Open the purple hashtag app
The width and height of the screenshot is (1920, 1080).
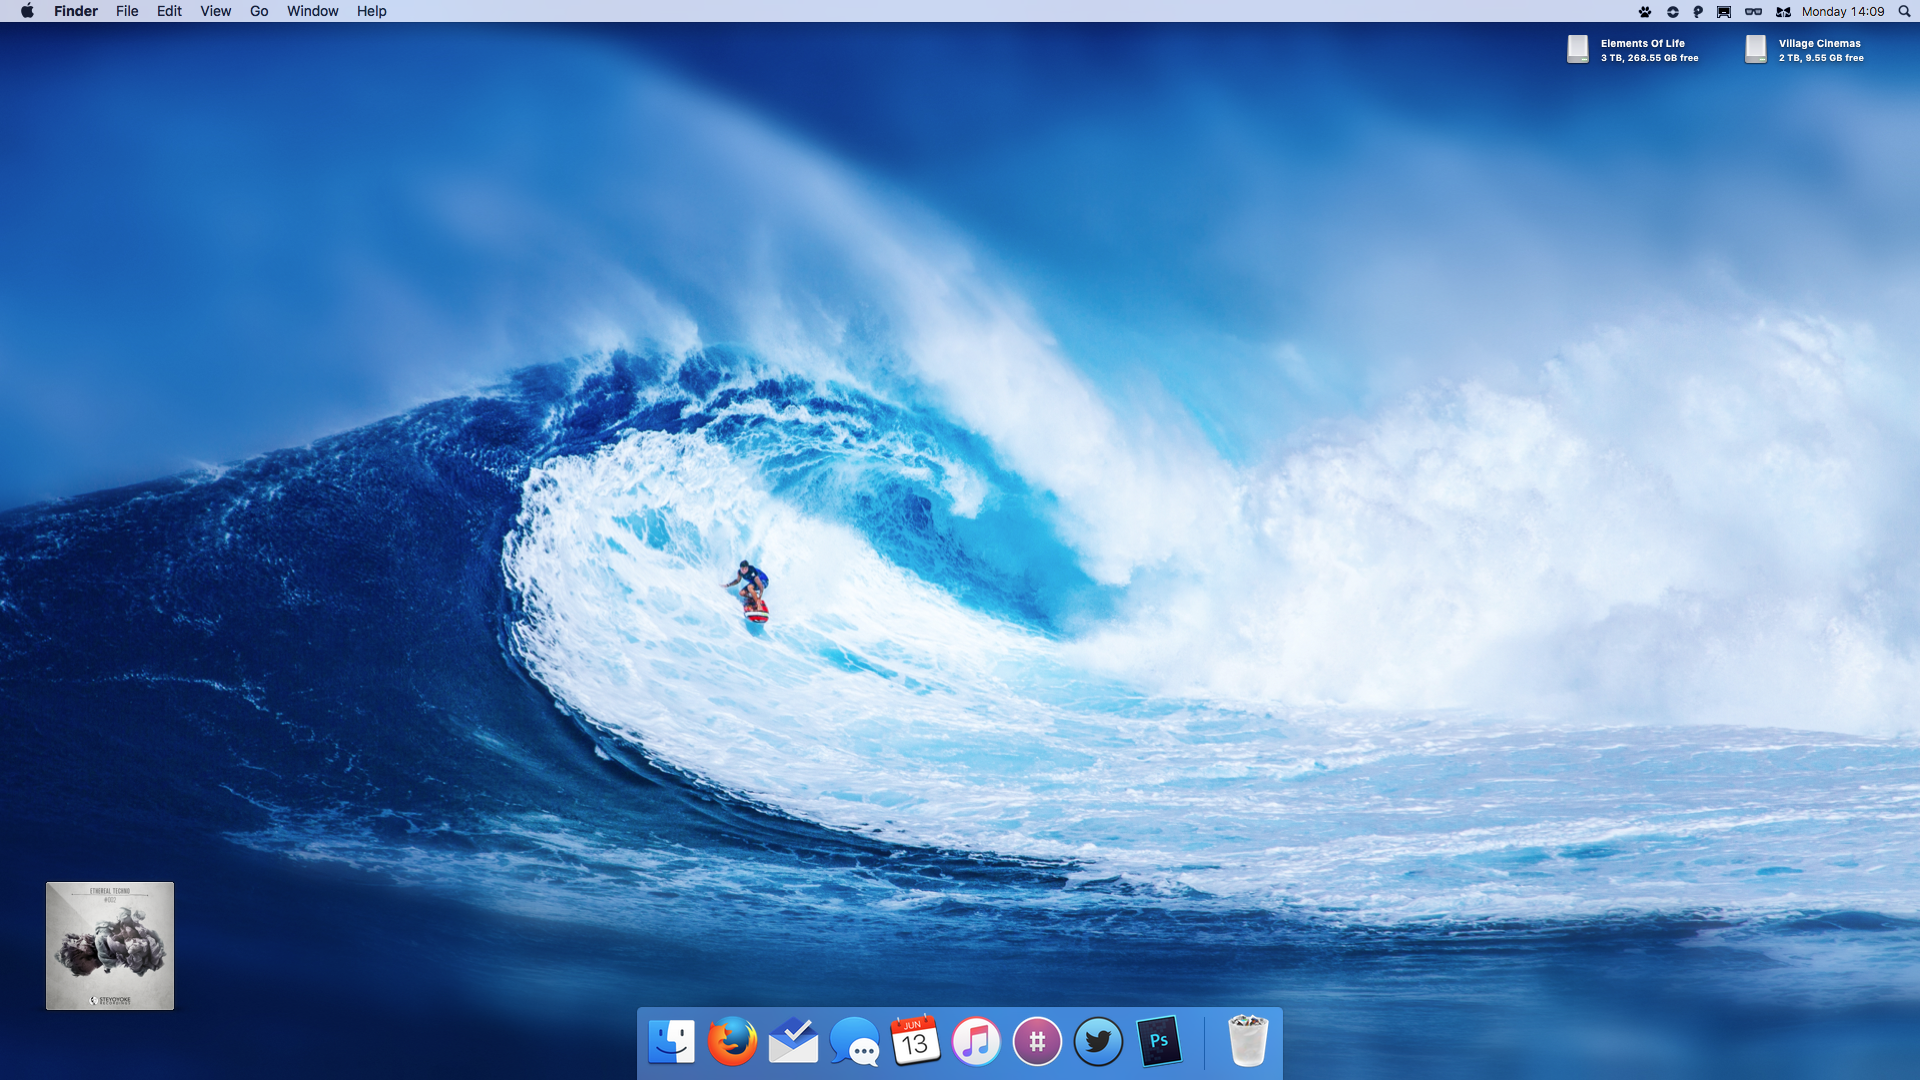(1037, 1041)
